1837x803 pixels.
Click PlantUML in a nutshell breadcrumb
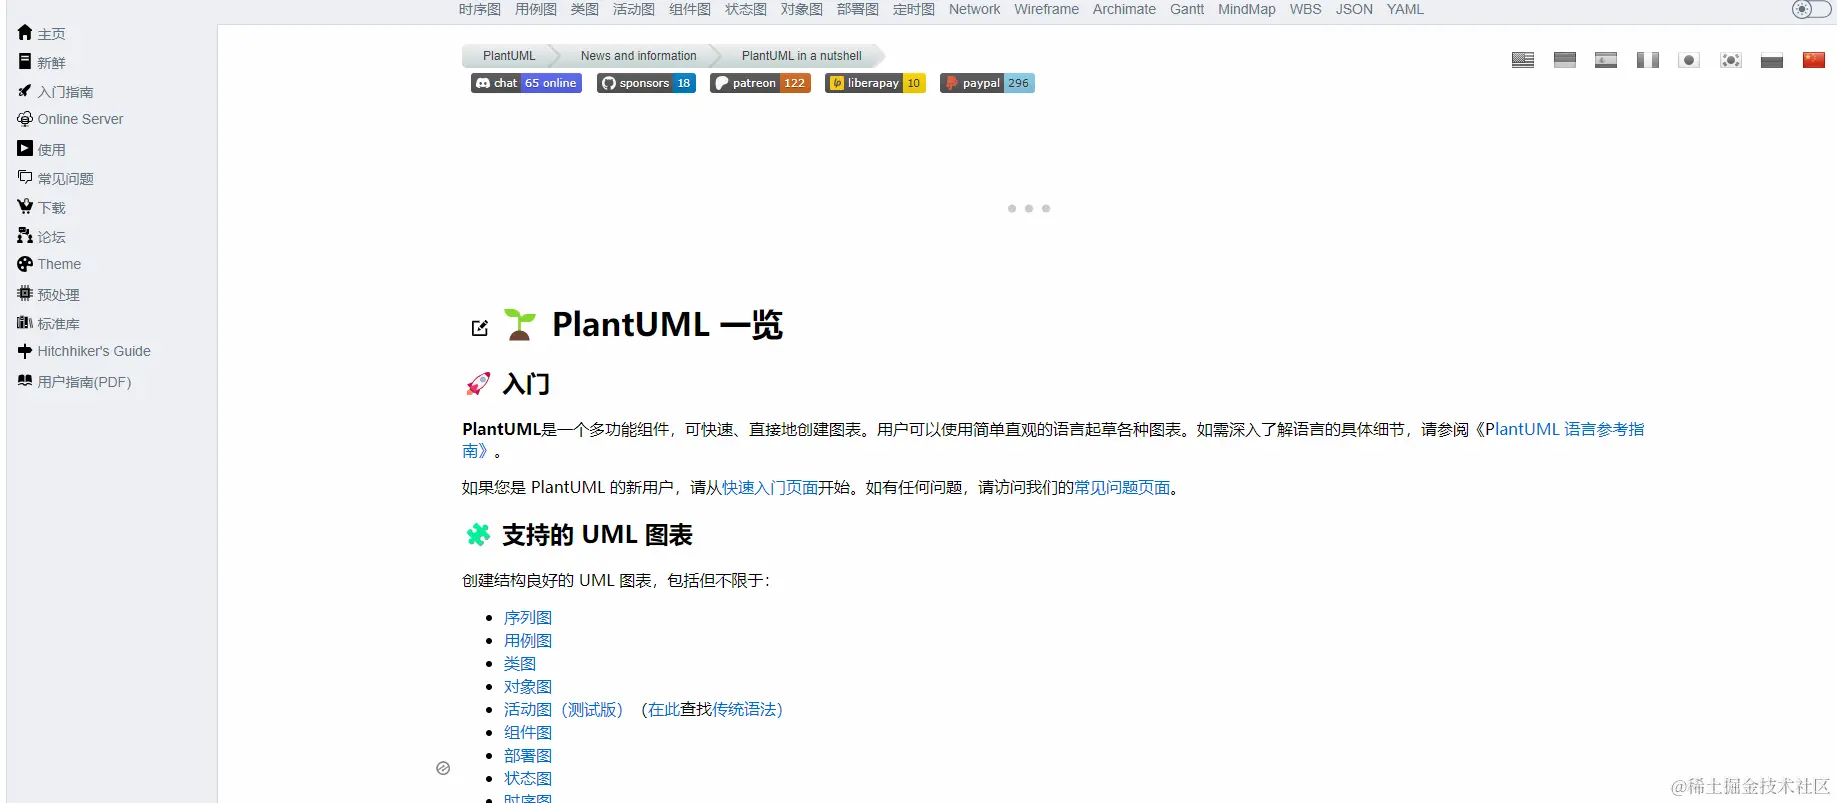[x=801, y=56]
